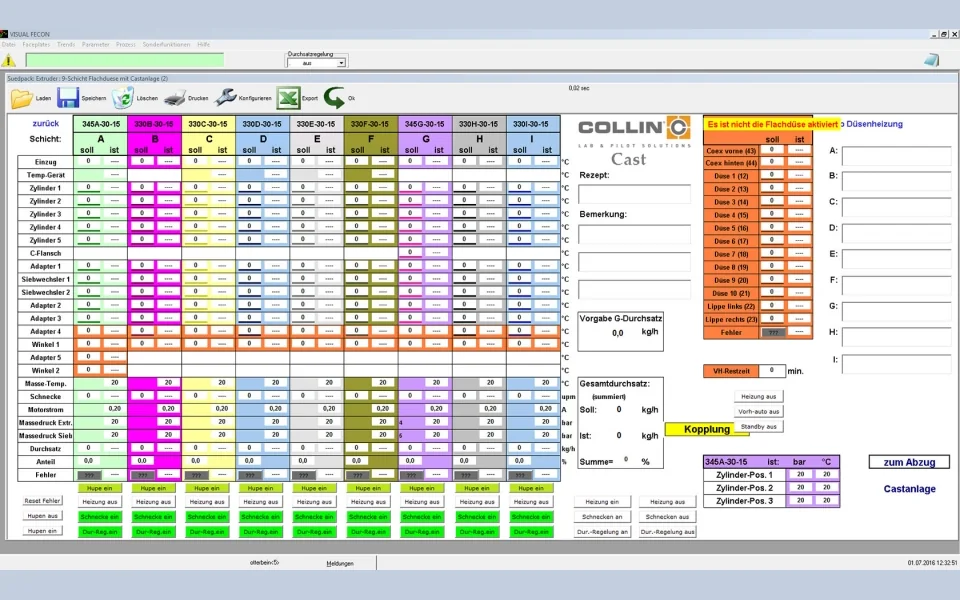This screenshot has width=960, height=600.
Task: Open Konfigurieren via the wrench icon
Action: tap(225, 98)
